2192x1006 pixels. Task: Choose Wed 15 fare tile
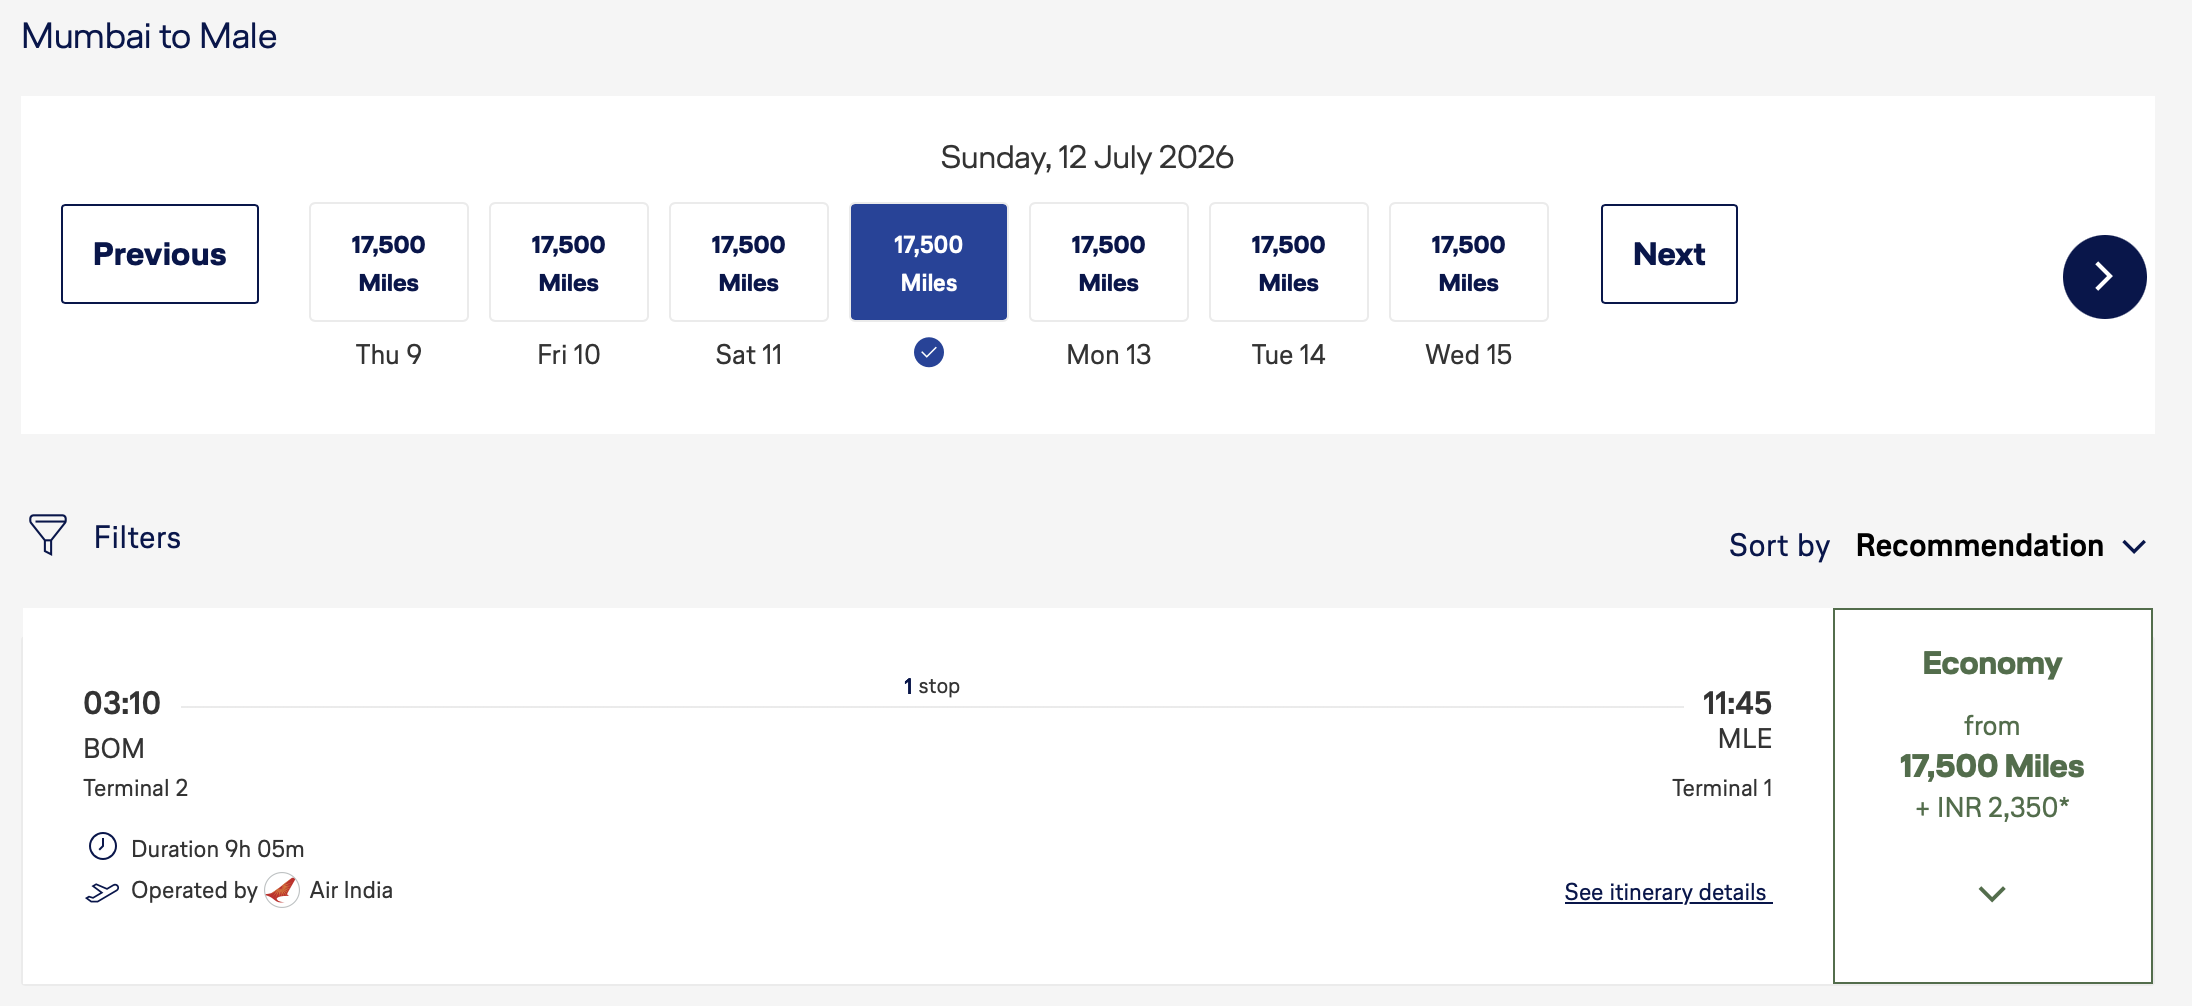click(x=1468, y=263)
